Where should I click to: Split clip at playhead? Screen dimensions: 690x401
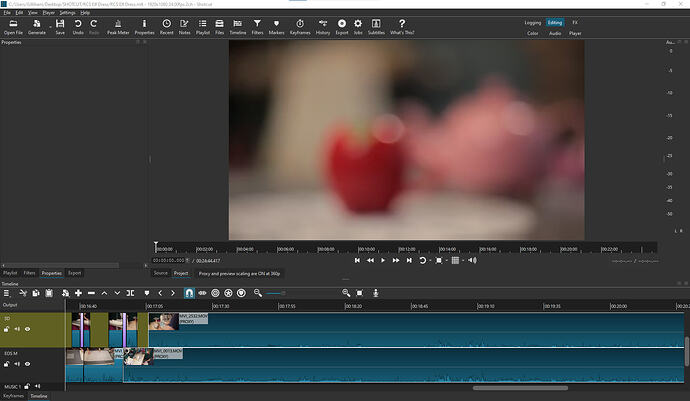pos(130,293)
